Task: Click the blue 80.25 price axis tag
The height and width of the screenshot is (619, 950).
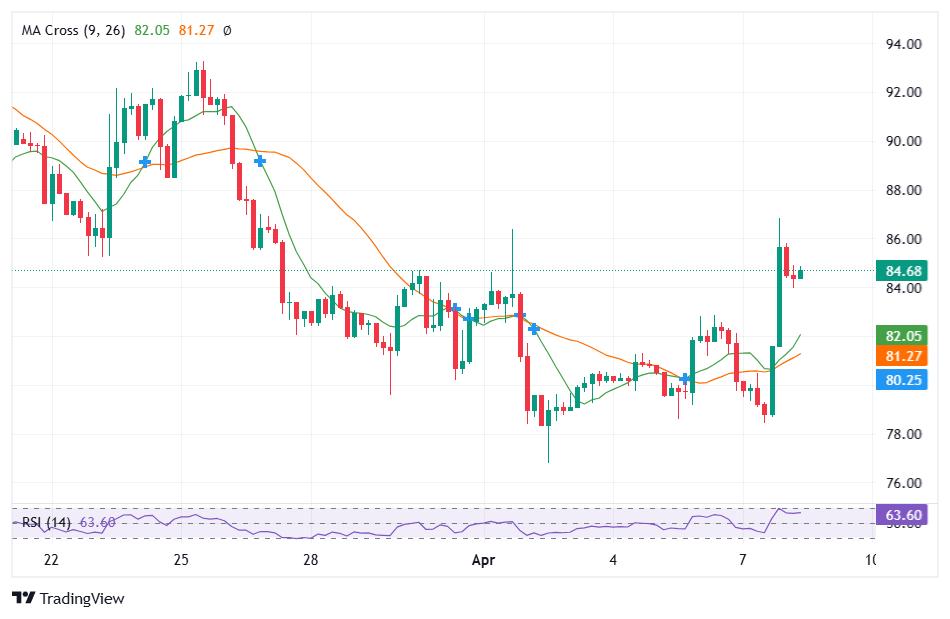Action: (900, 379)
